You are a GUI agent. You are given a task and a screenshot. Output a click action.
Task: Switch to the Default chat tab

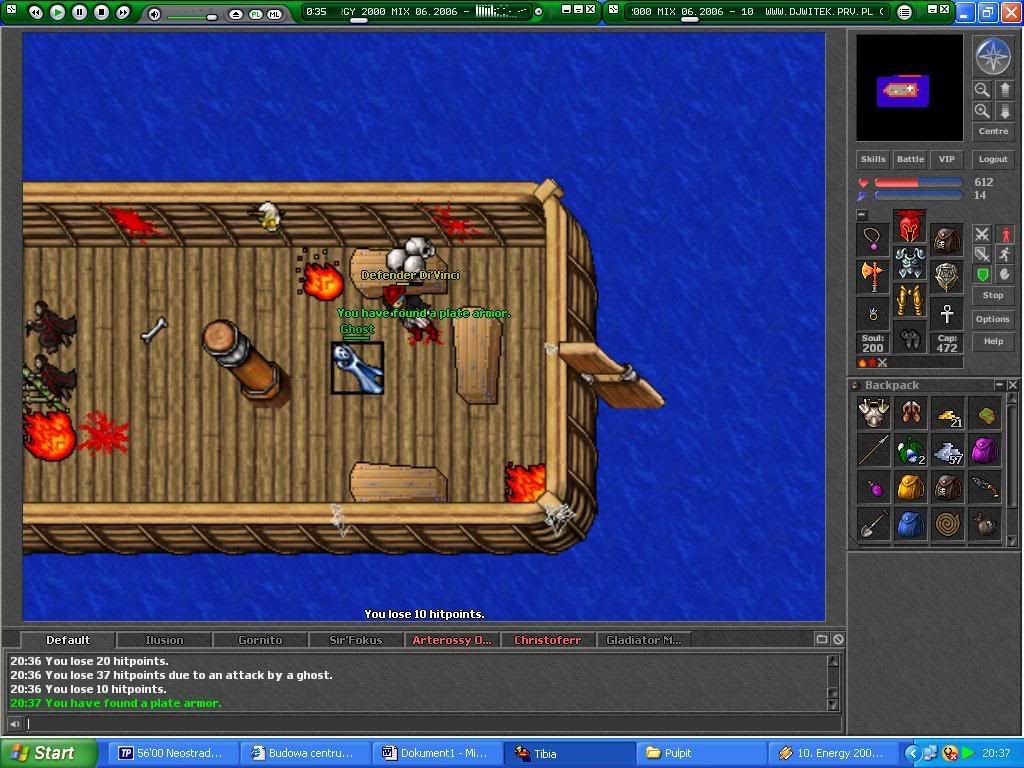tap(68, 640)
